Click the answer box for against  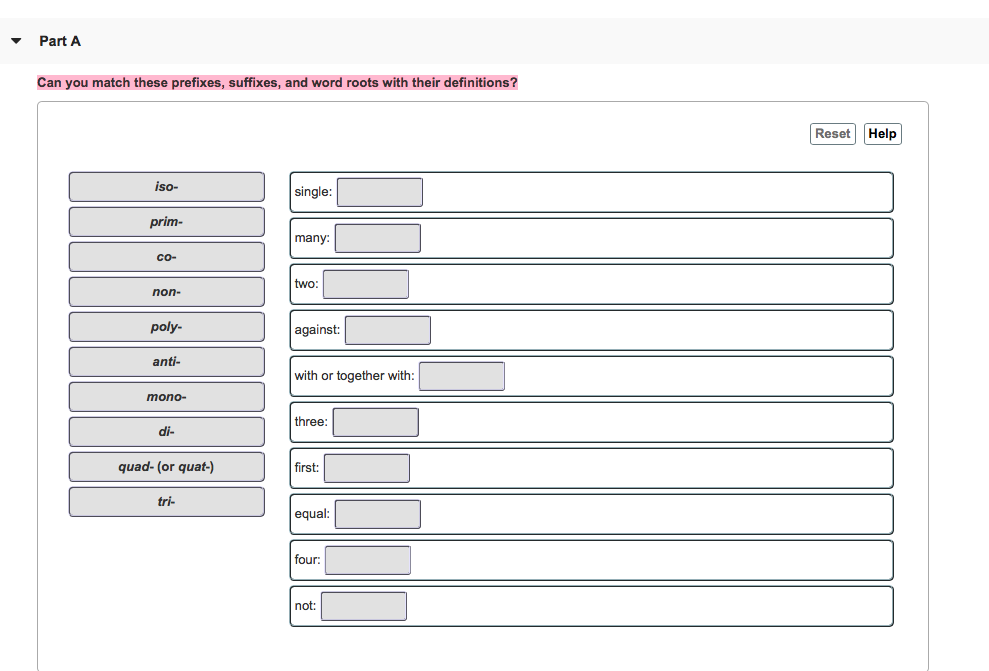pos(388,329)
